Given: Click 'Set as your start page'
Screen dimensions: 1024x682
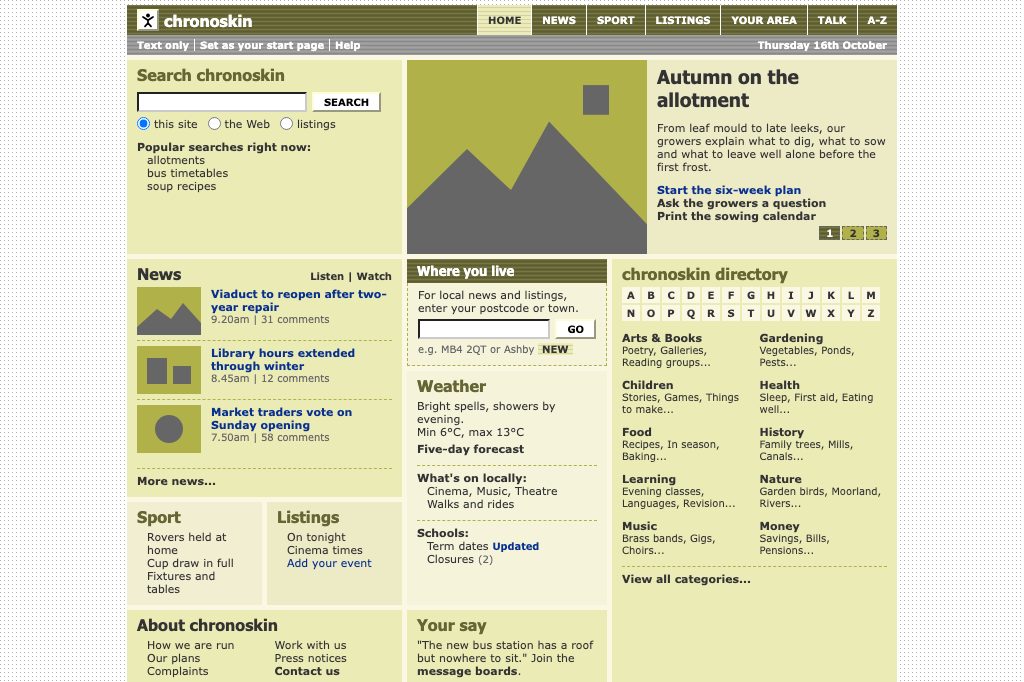Looking at the screenshot, I should 262,45.
